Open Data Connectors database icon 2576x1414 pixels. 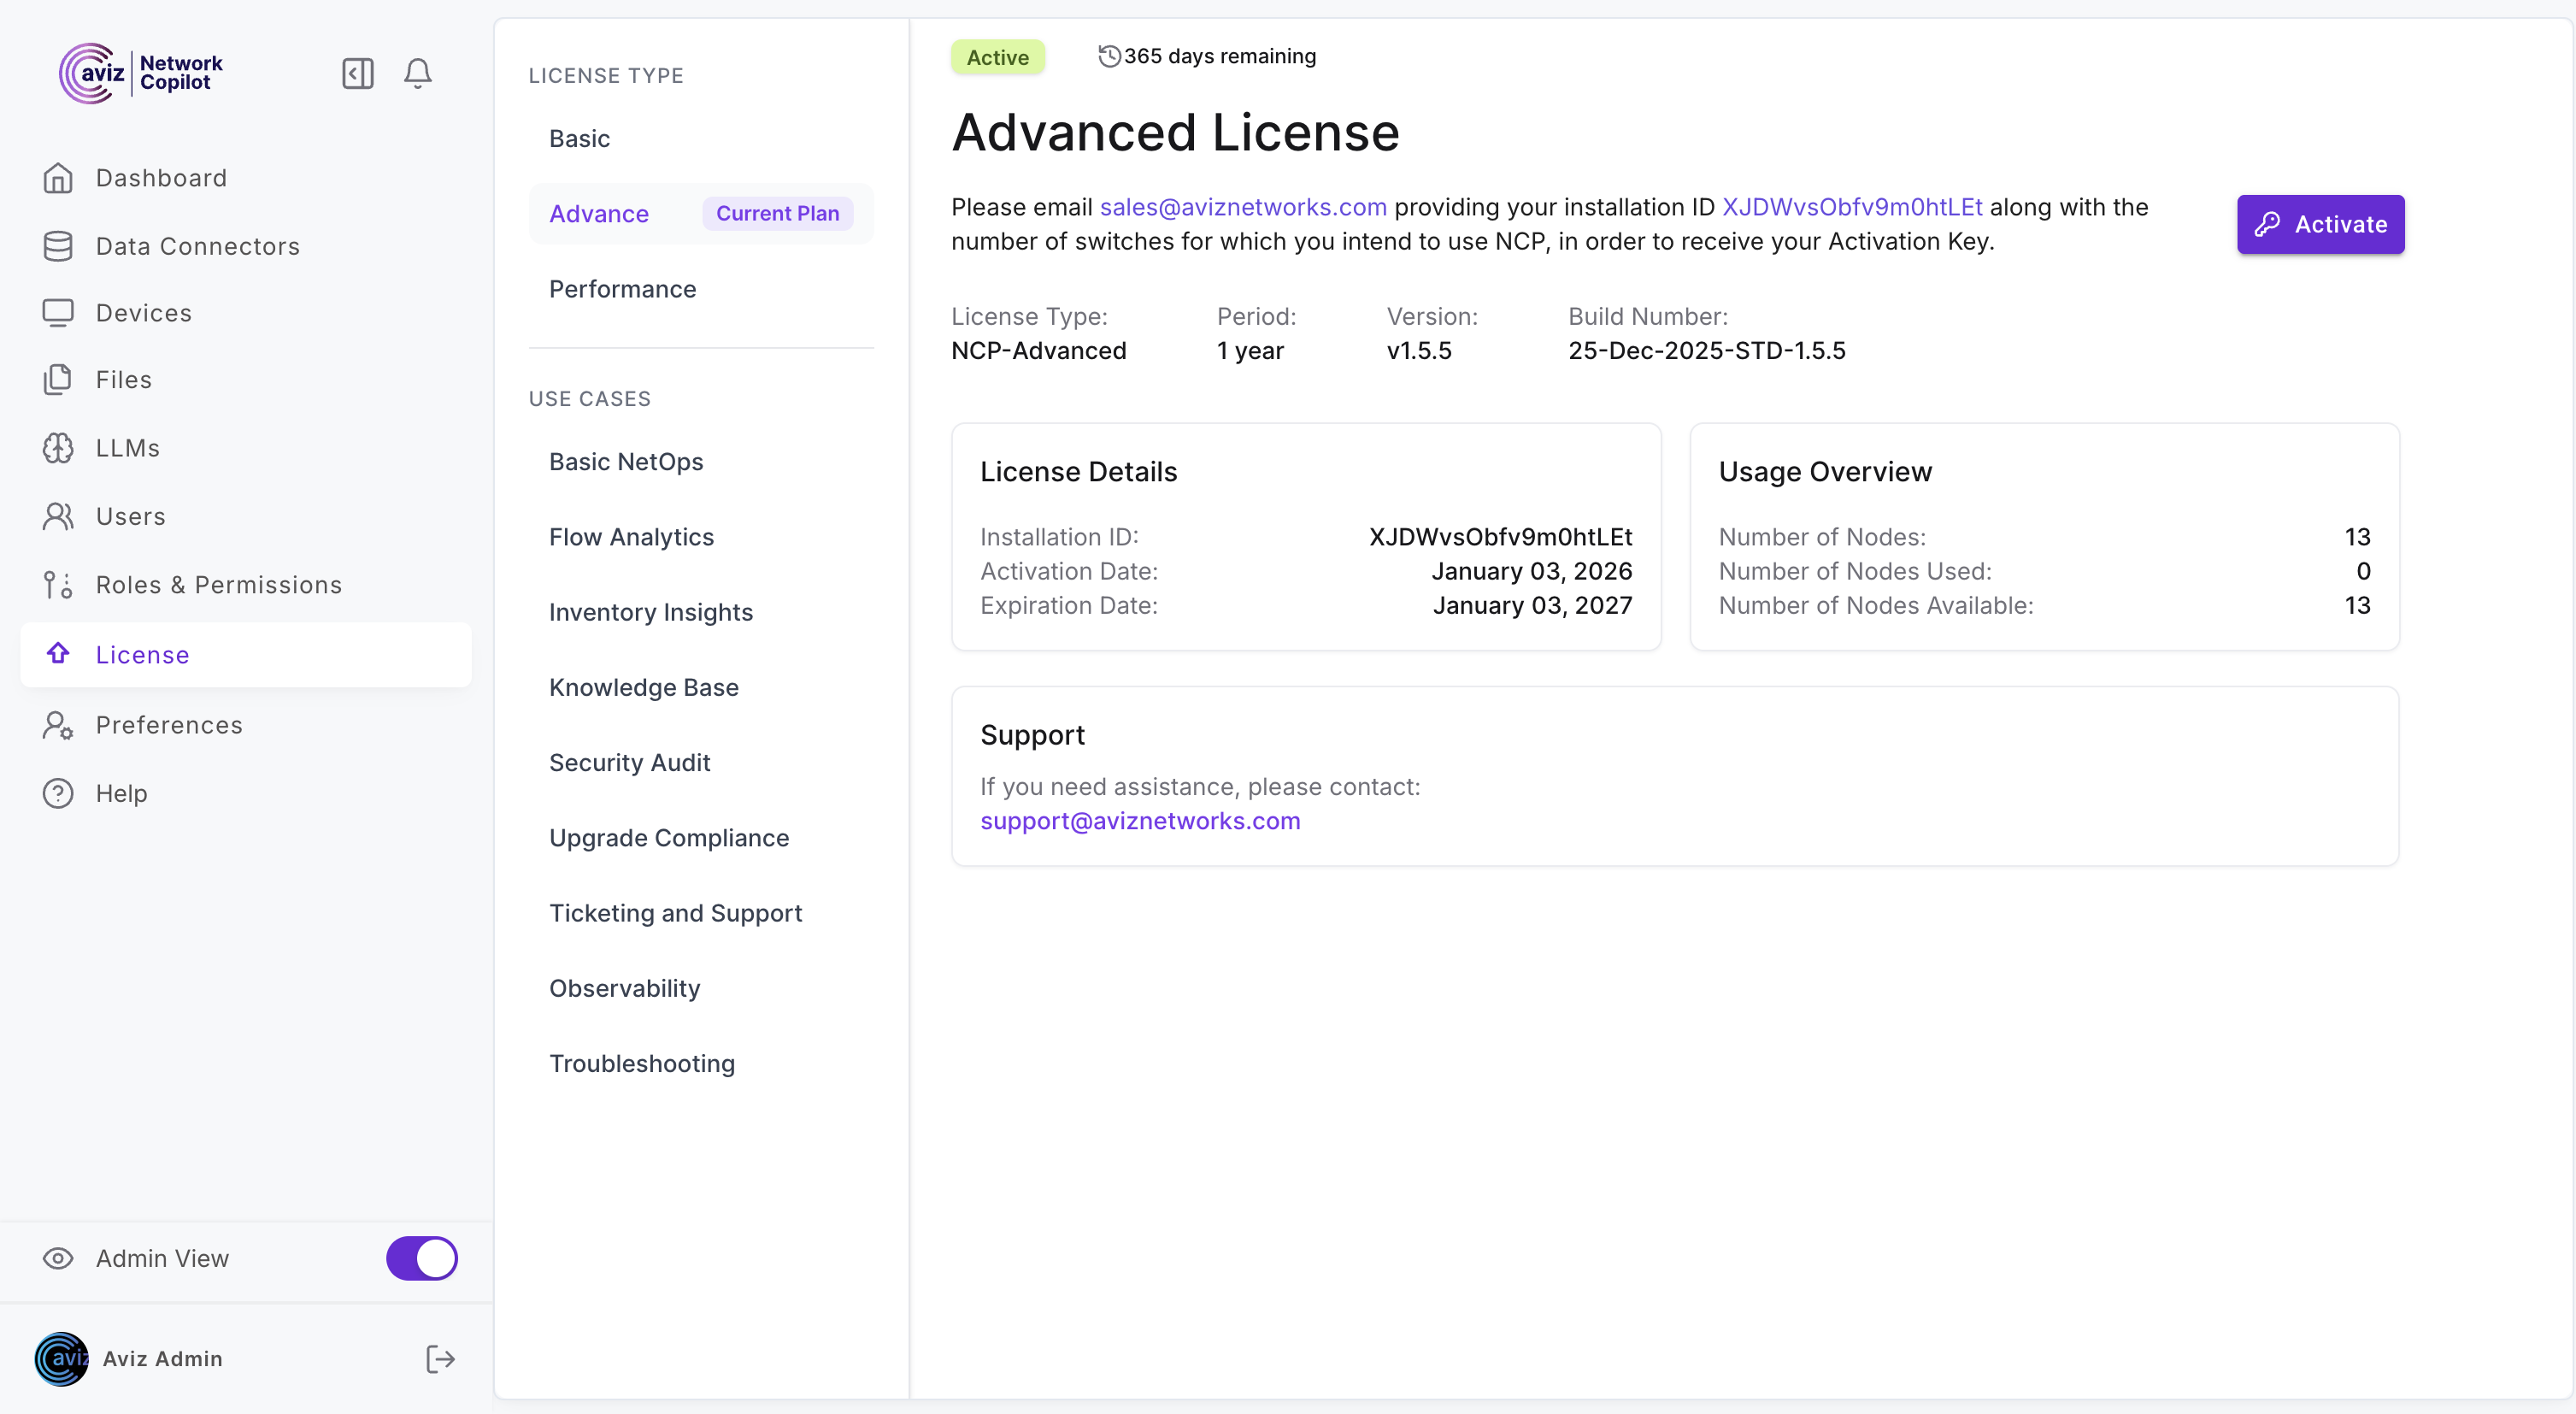(58, 246)
